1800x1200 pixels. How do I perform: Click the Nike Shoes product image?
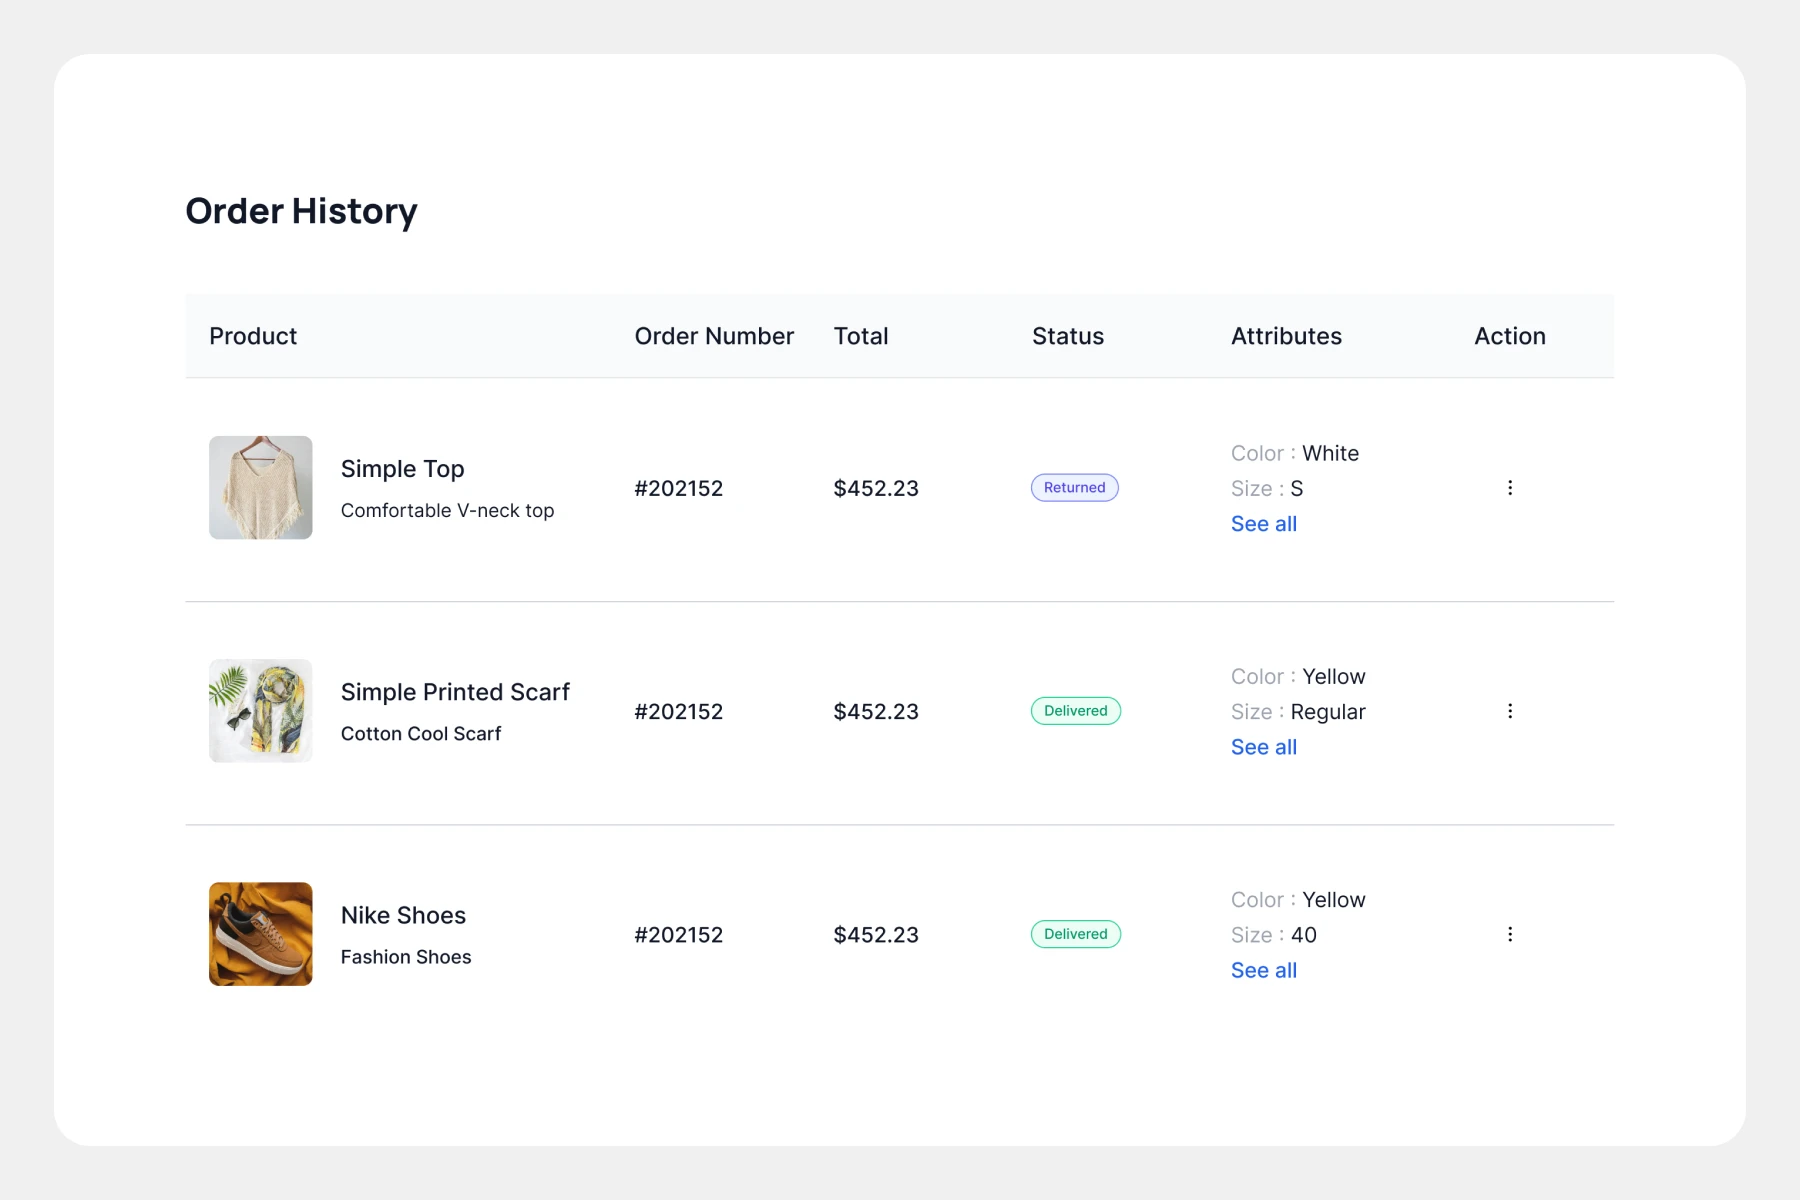coord(260,934)
